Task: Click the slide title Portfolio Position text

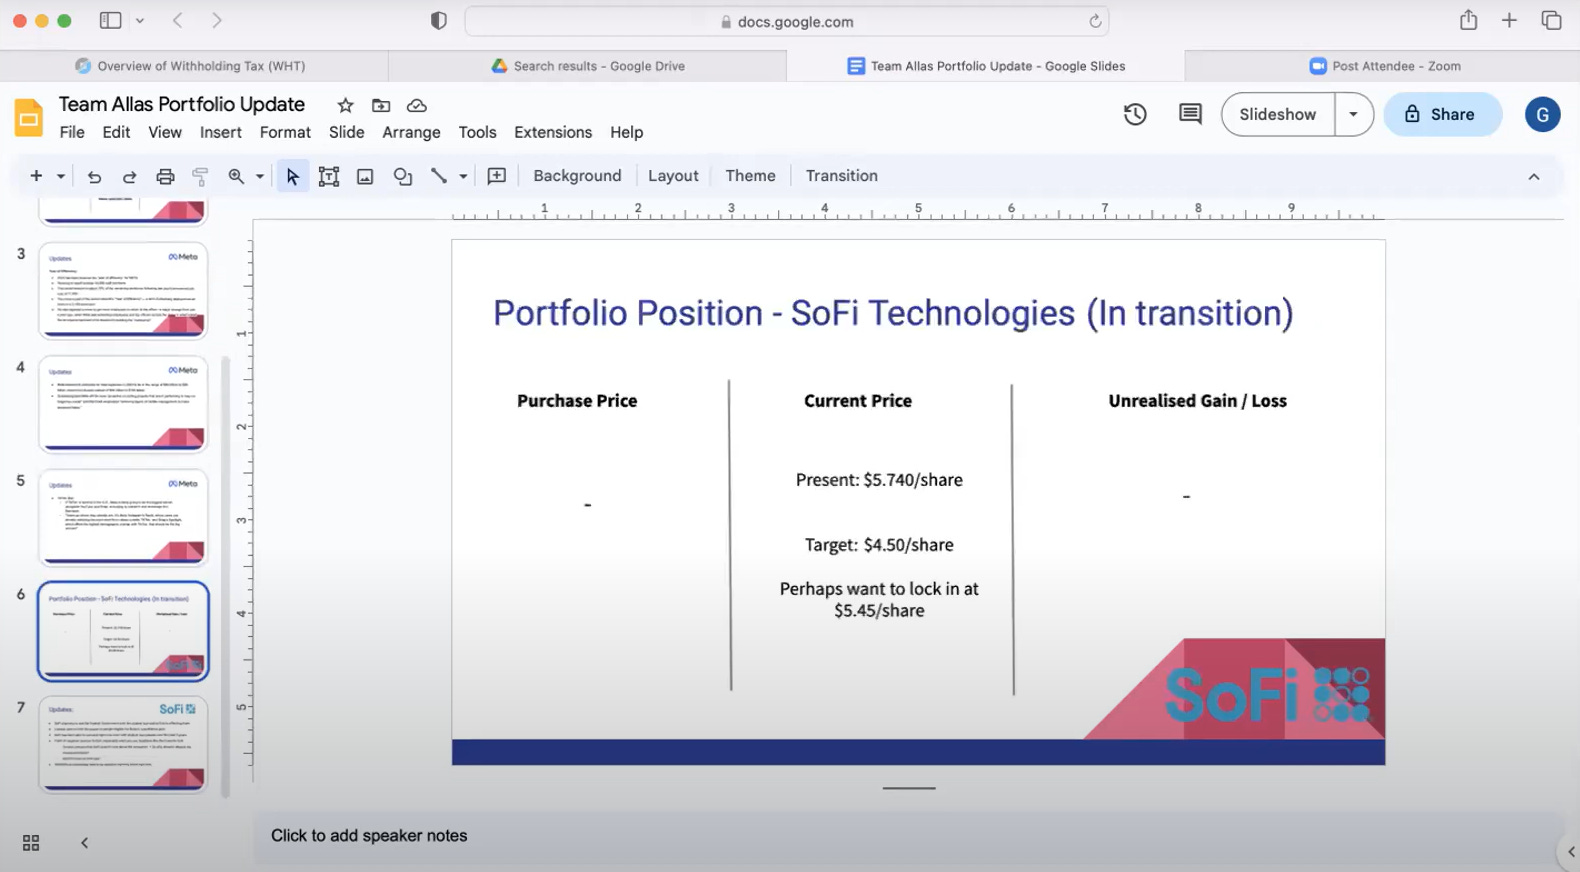Action: [893, 313]
